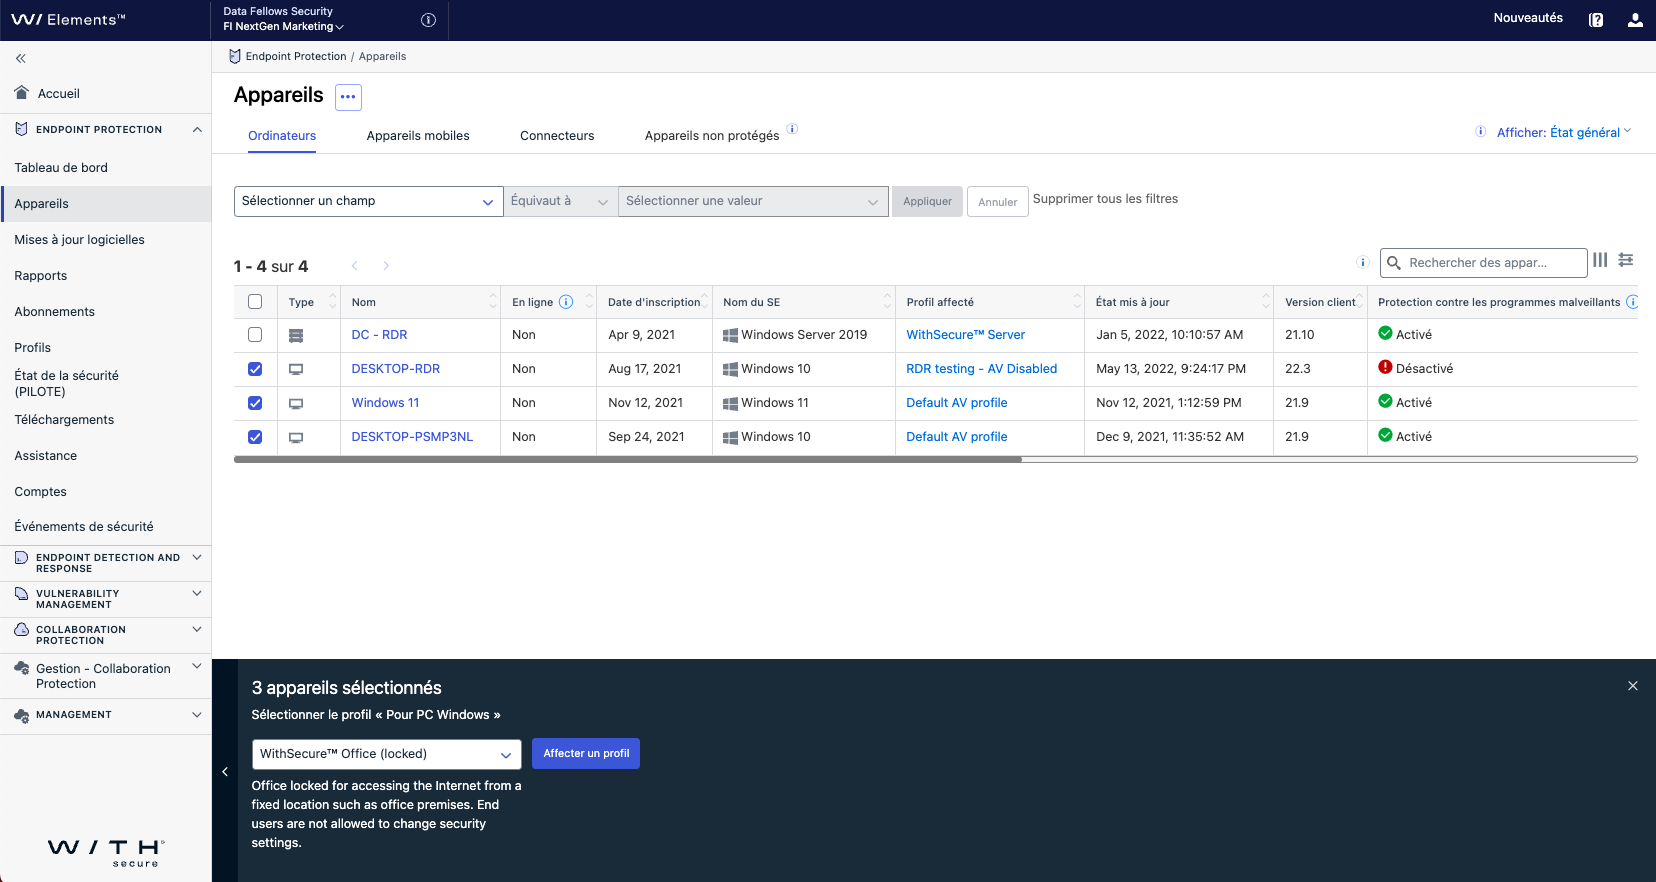Click the Annuler filter button

[997, 201]
